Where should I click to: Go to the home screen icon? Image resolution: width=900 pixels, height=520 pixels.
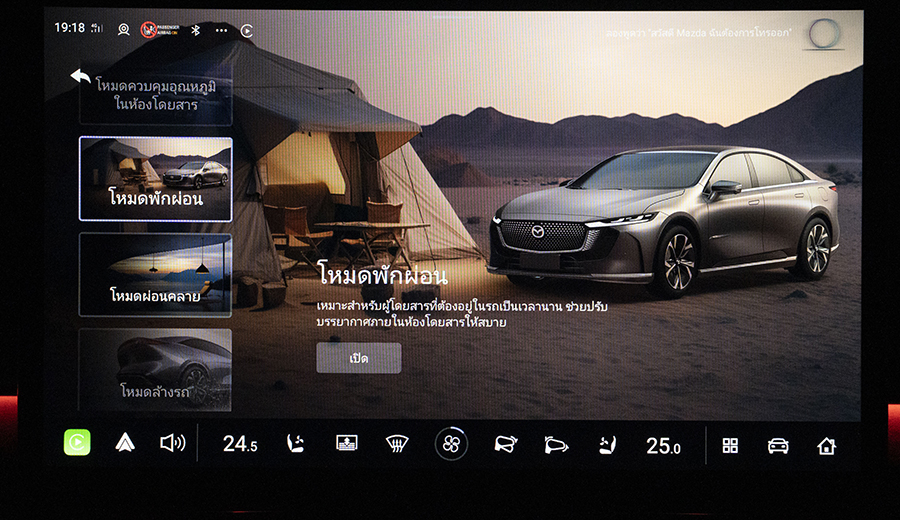pos(827,446)
